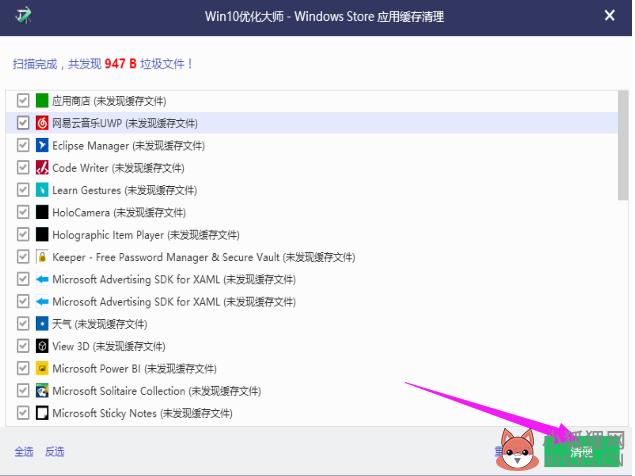Click the black HoloCamera icon
This screenshot has width=635, height=476.
pyautogui.click(x=42, y=212)
